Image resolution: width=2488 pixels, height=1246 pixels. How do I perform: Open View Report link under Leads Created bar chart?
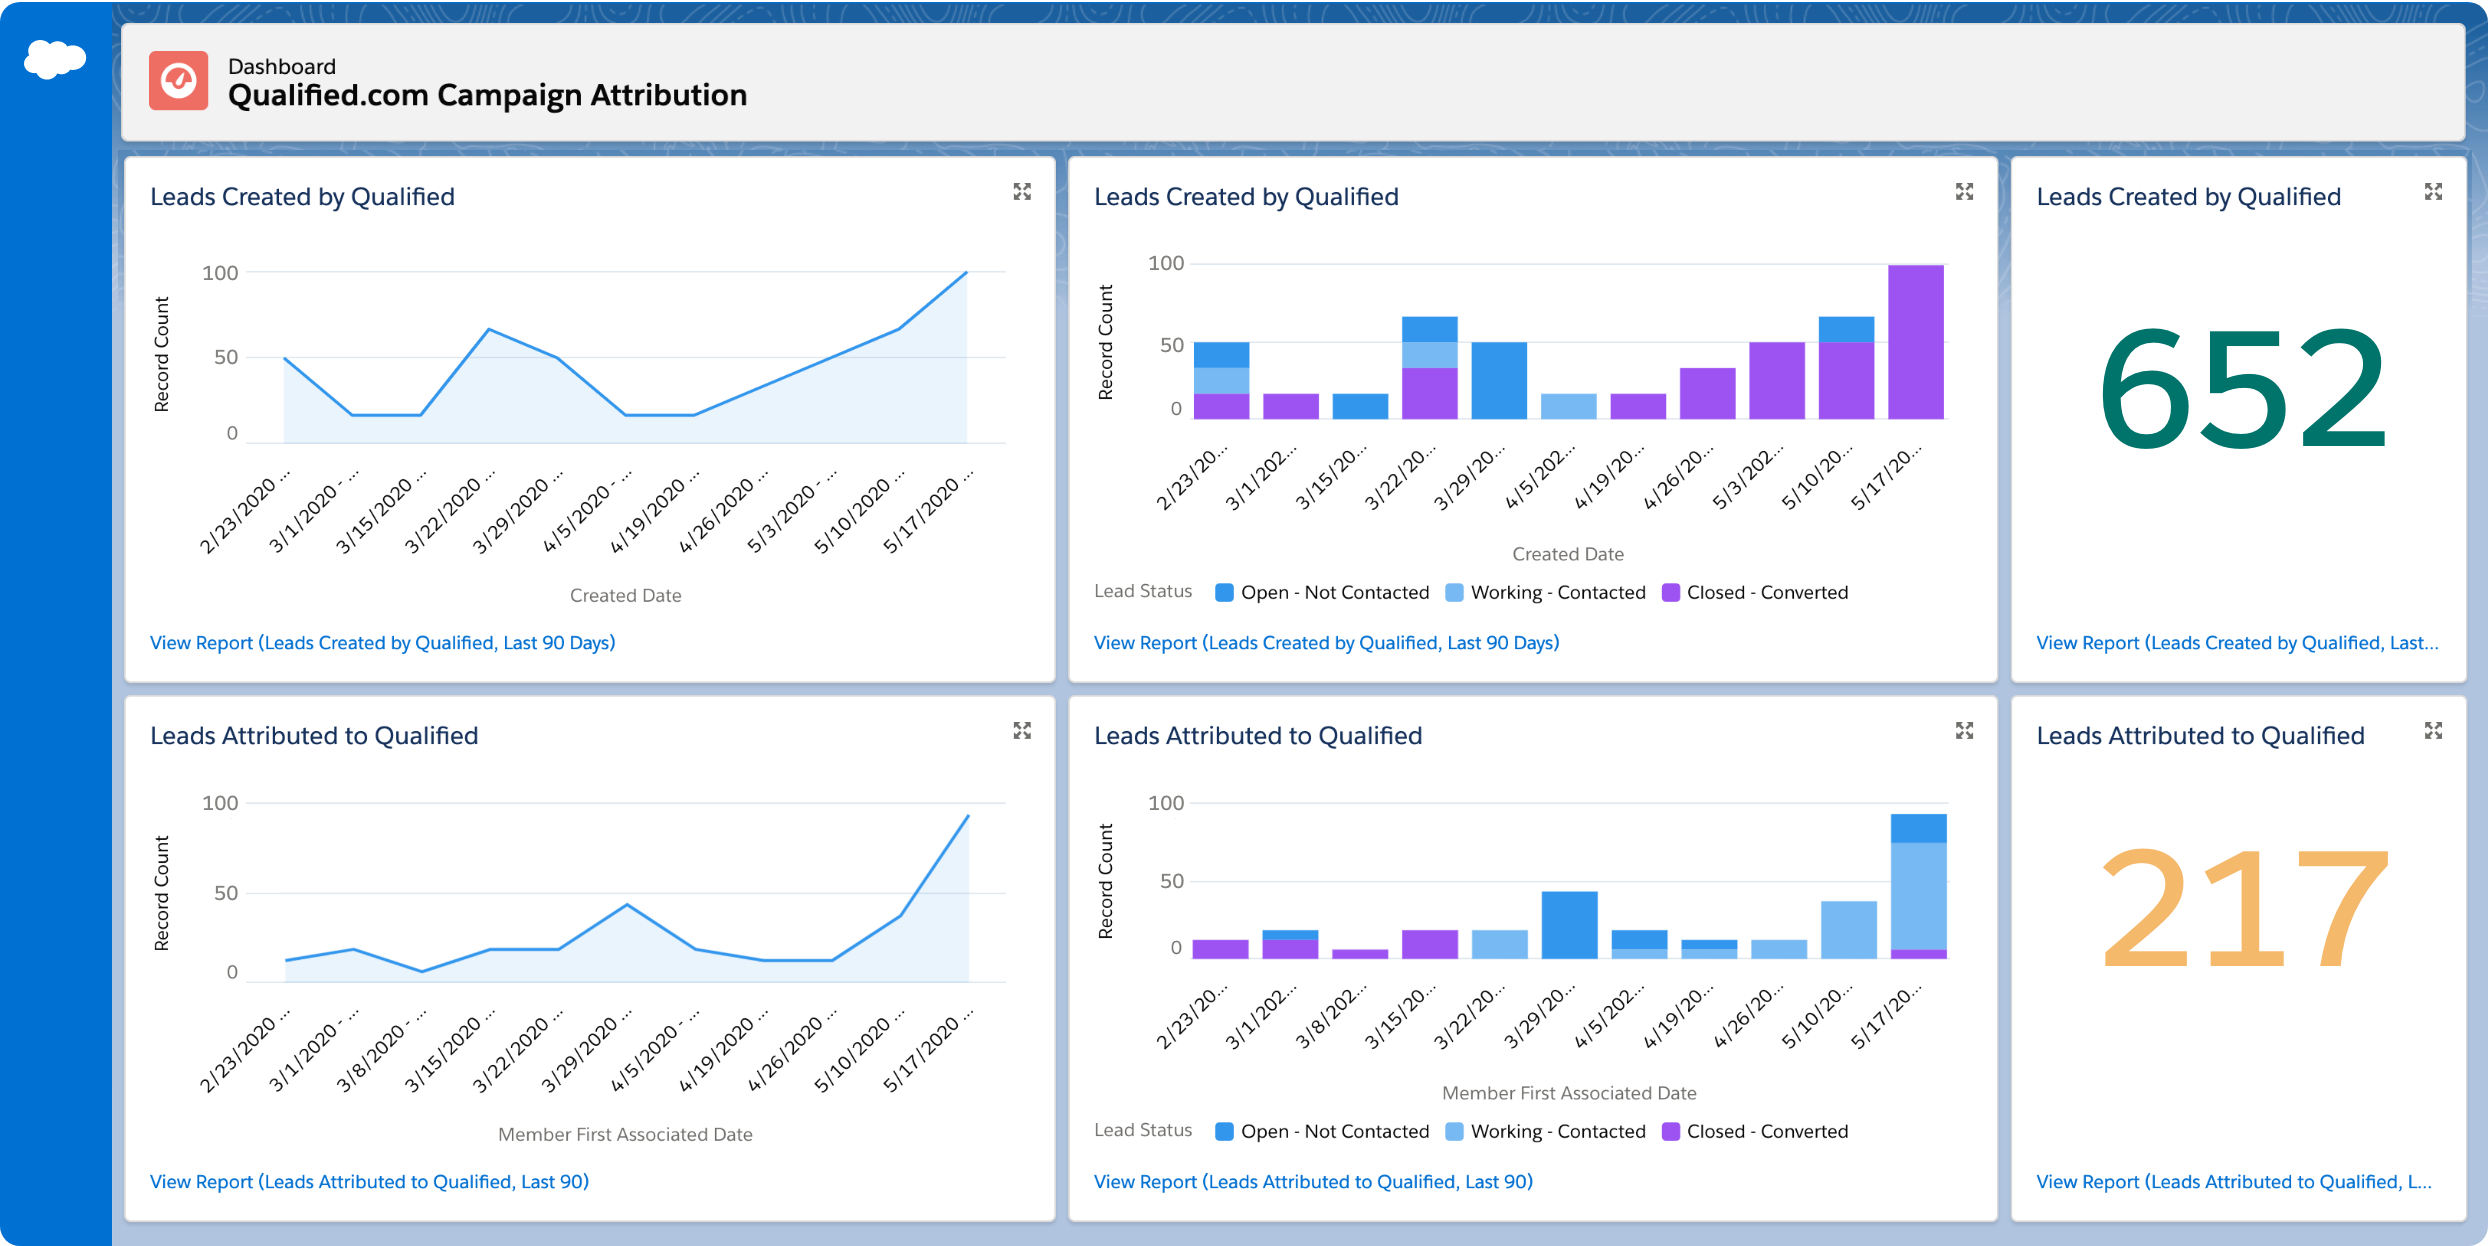coord(1326,643)
